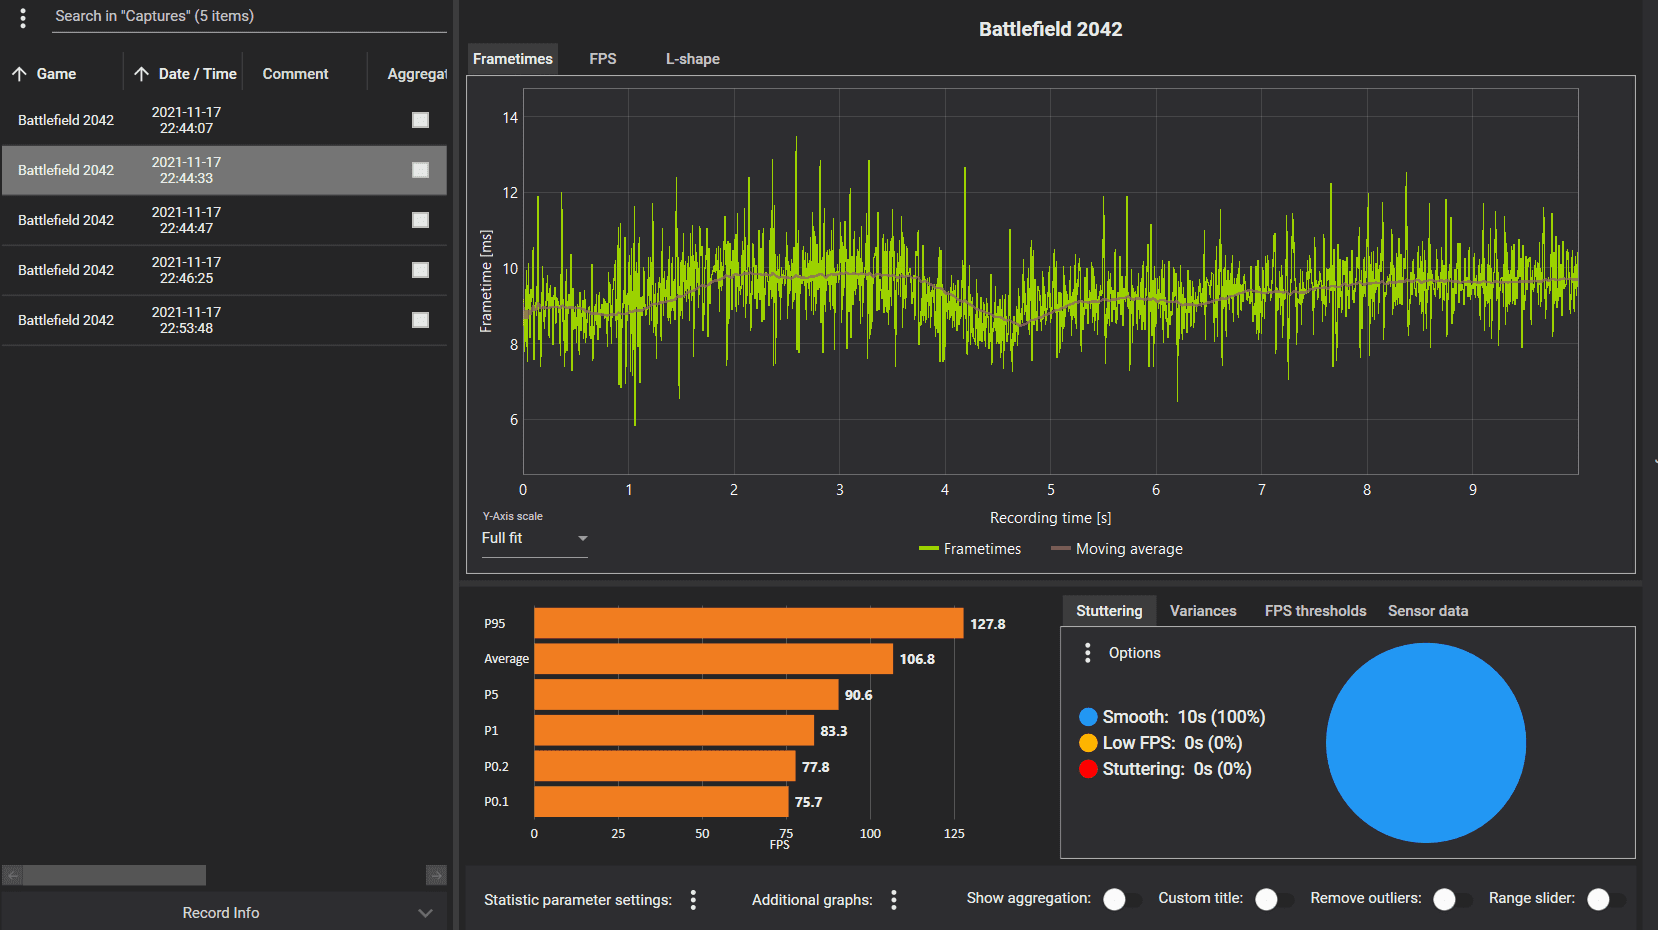Click the P0.1 bar showing 75.7
Image resolution: width=1658 pixels, height=930 pixels.
point(661,802)
